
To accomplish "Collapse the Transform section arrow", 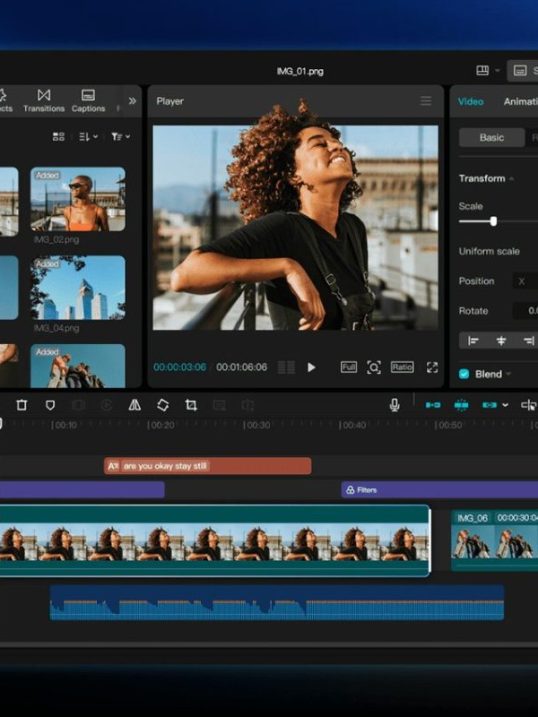I will [511, 179].
